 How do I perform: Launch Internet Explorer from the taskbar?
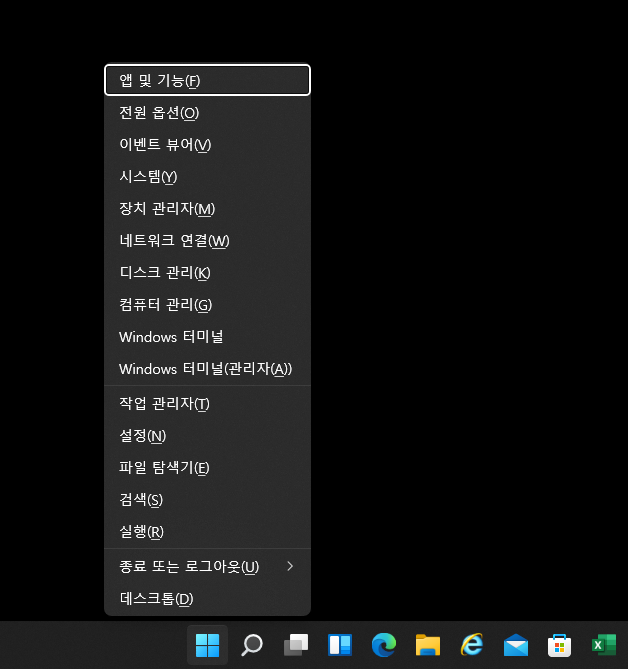[472, 645]
